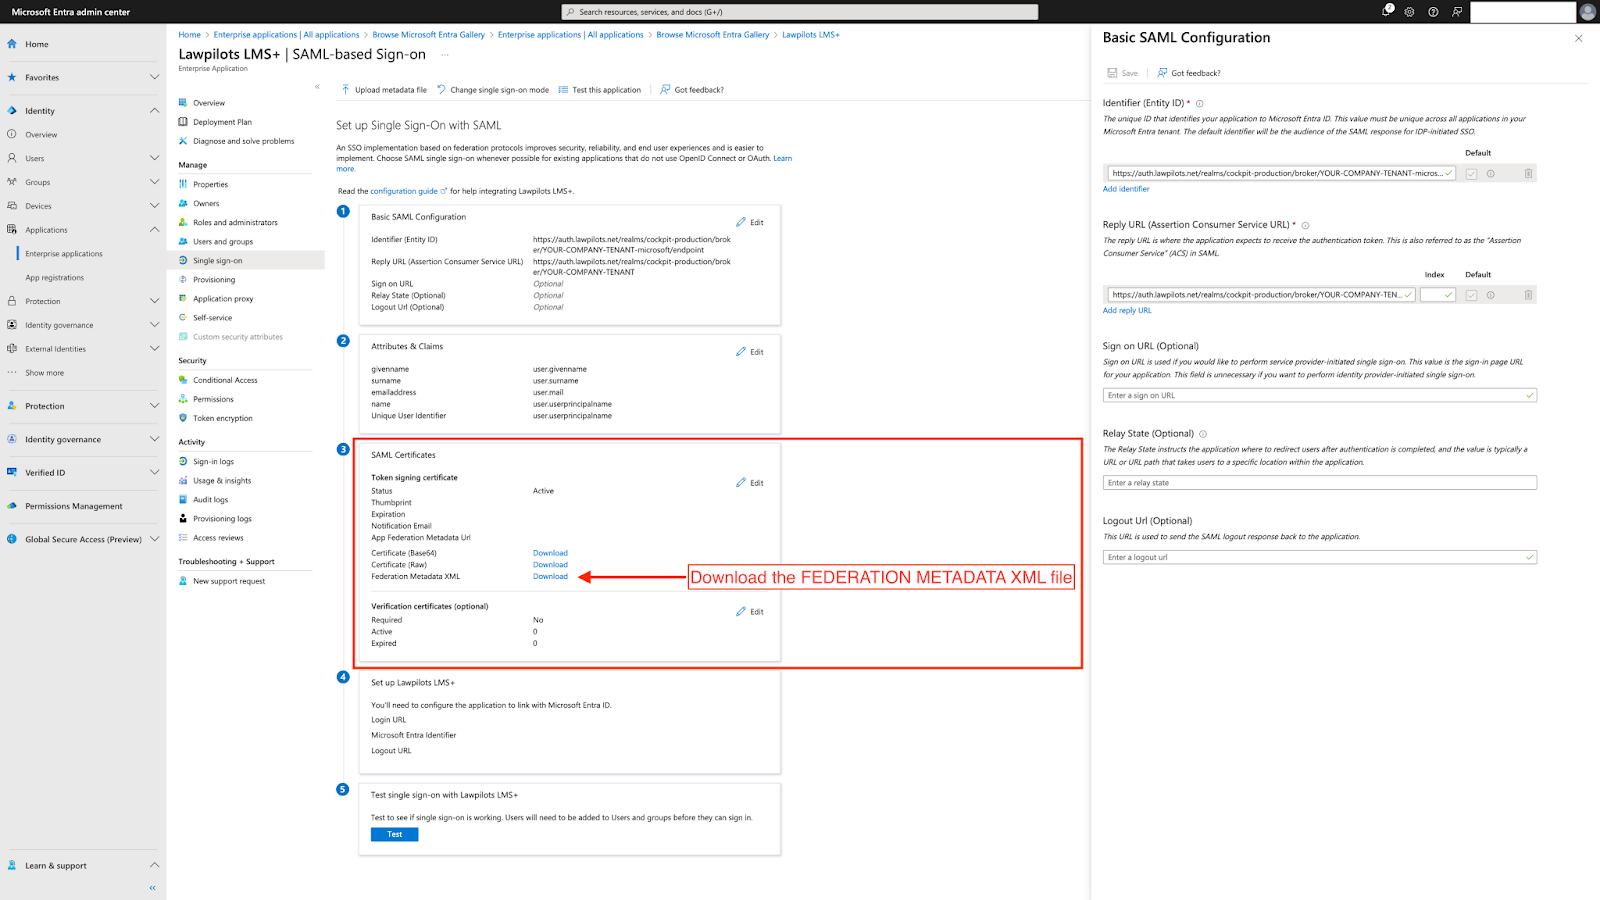The image size is (1600, 900).
Task: Open the account avatar in top bar
Action: pyautogui.click(x=1587, y=12)
